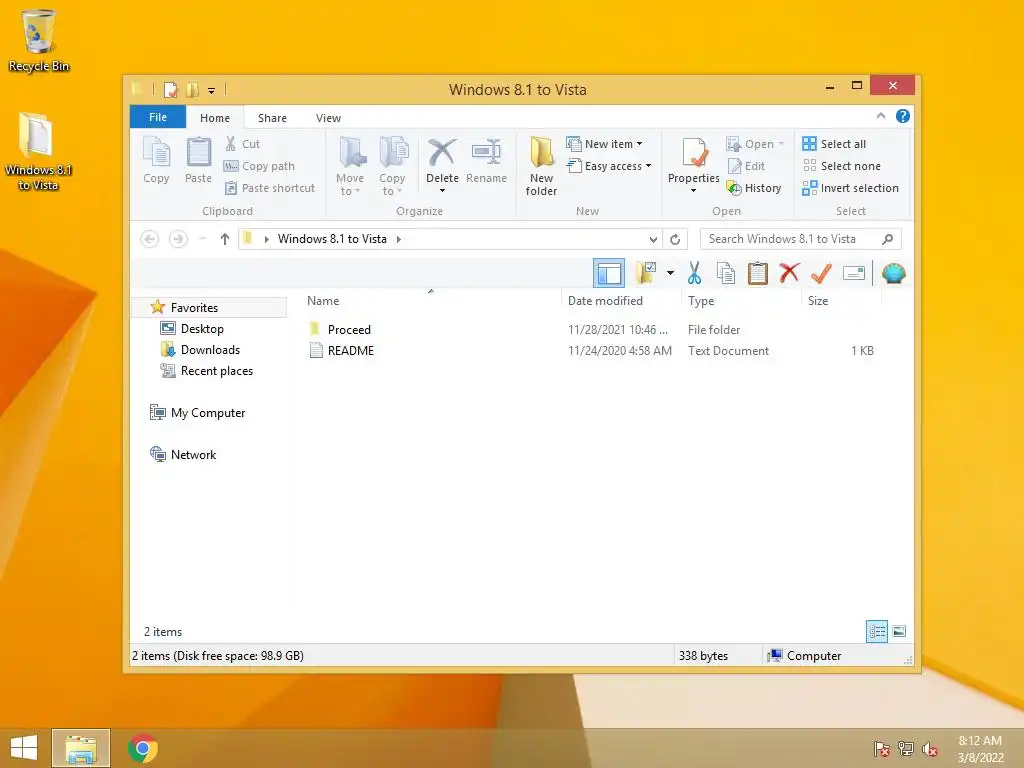1024x768 pixels.
Task: Create a New folder from ribbon
Action: pos(541,166)
